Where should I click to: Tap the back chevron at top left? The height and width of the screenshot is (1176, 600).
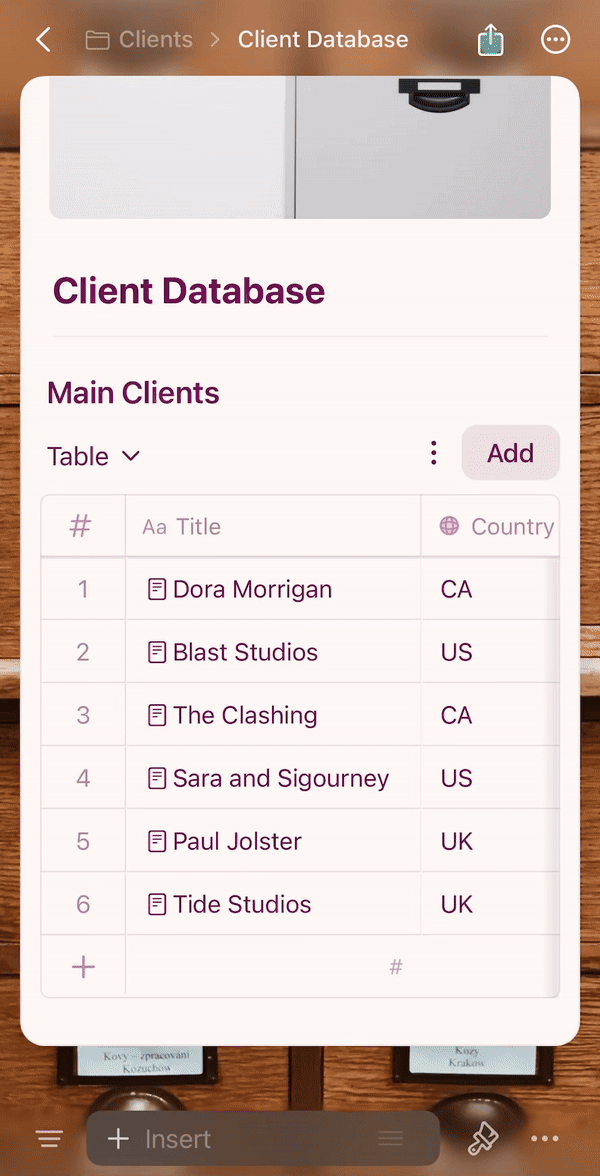(x=44, y=39)
